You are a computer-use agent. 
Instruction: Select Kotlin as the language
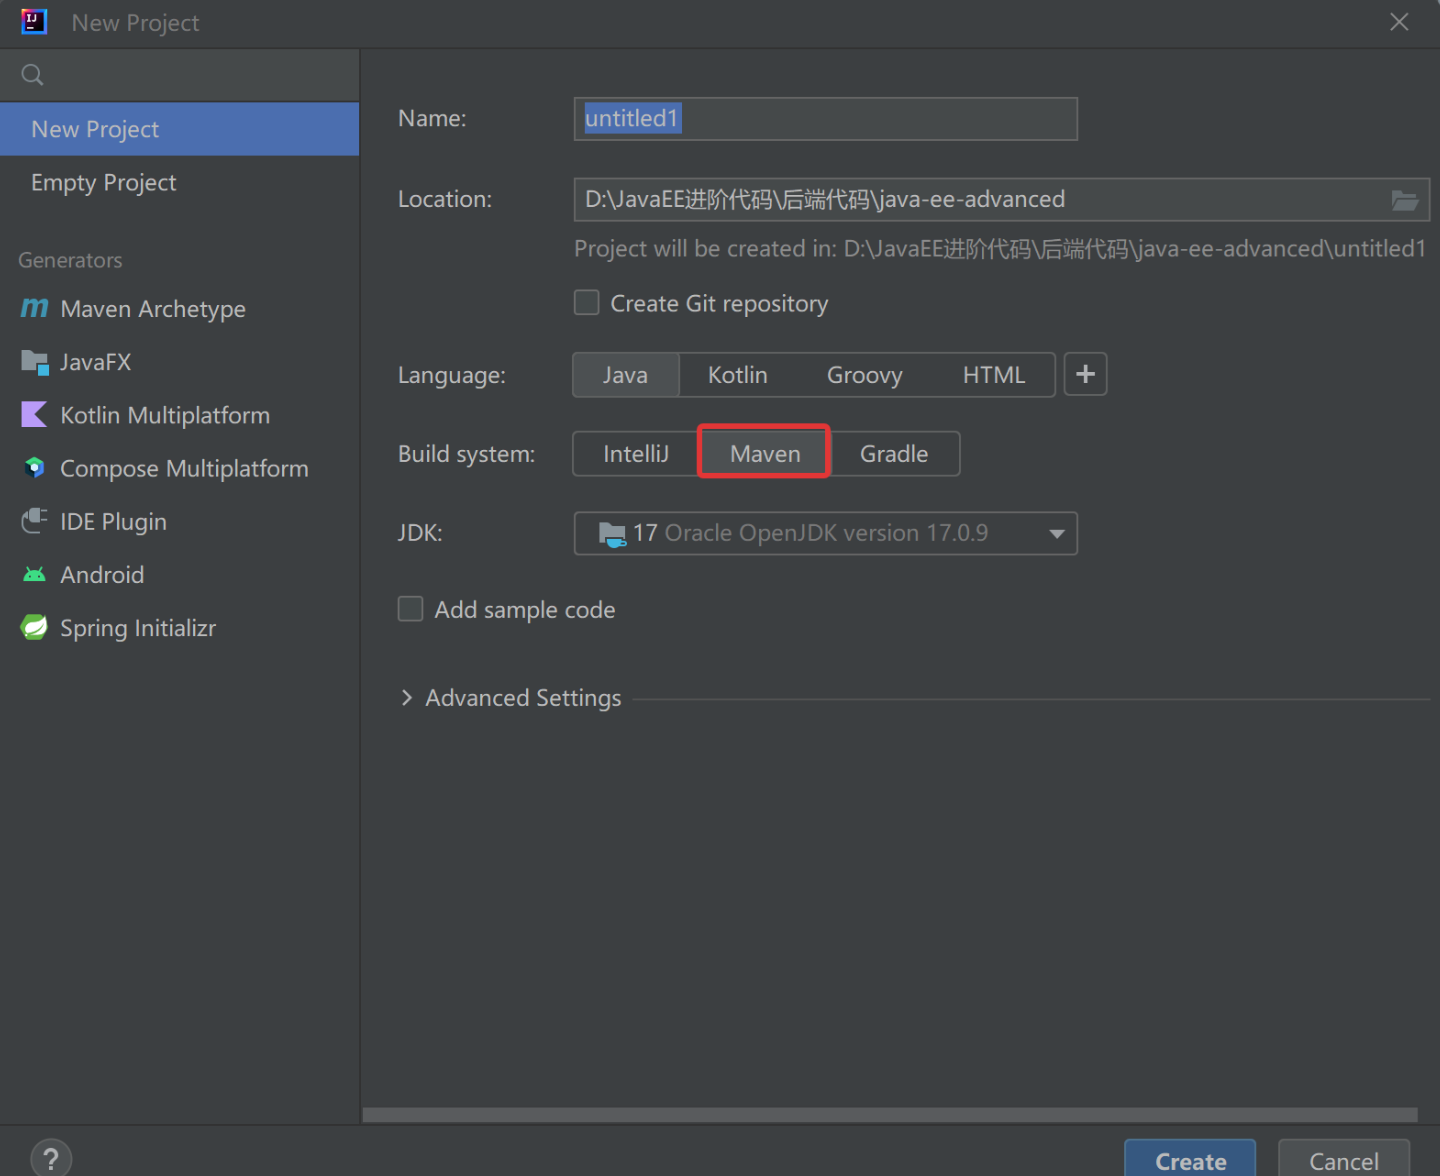(738, 375)
